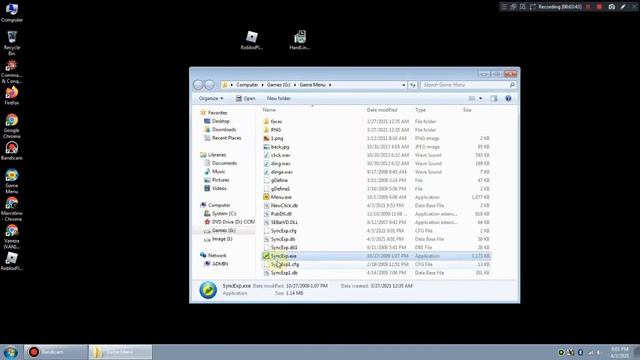The height and width of the screenshot is (360, 640).
Task: Open the Game Menu desktop shortcut
Action: coord(12,181)
